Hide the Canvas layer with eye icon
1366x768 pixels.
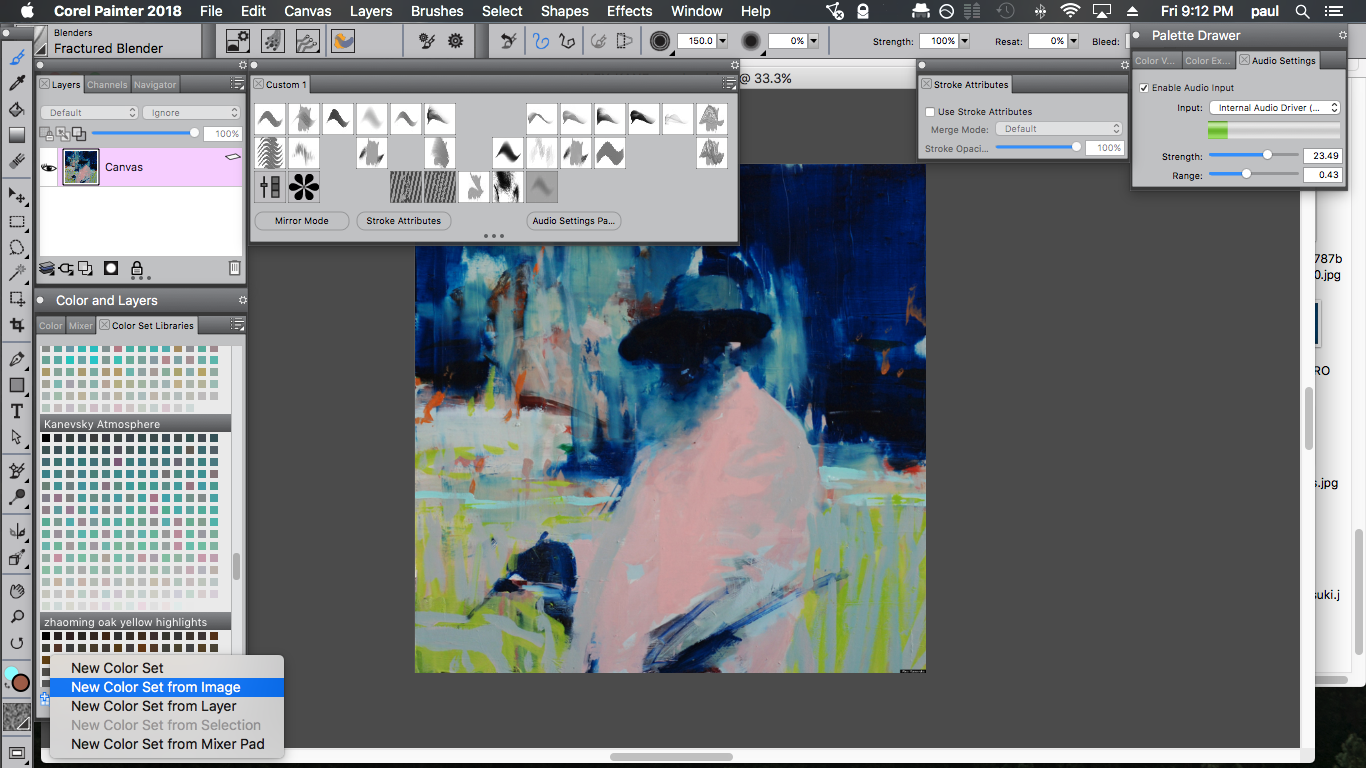coord(49,168)
